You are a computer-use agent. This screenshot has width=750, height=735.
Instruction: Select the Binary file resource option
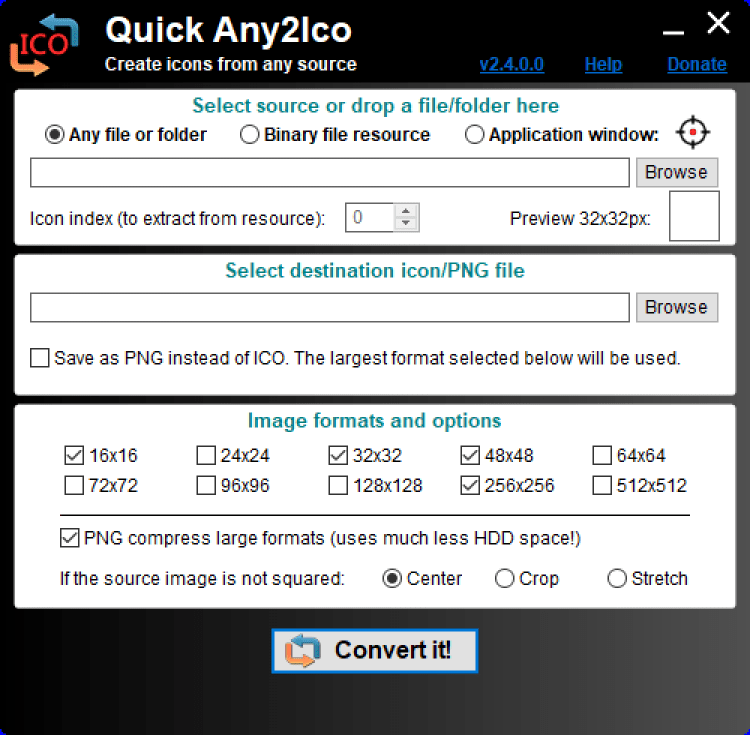(x=250, y=135)
